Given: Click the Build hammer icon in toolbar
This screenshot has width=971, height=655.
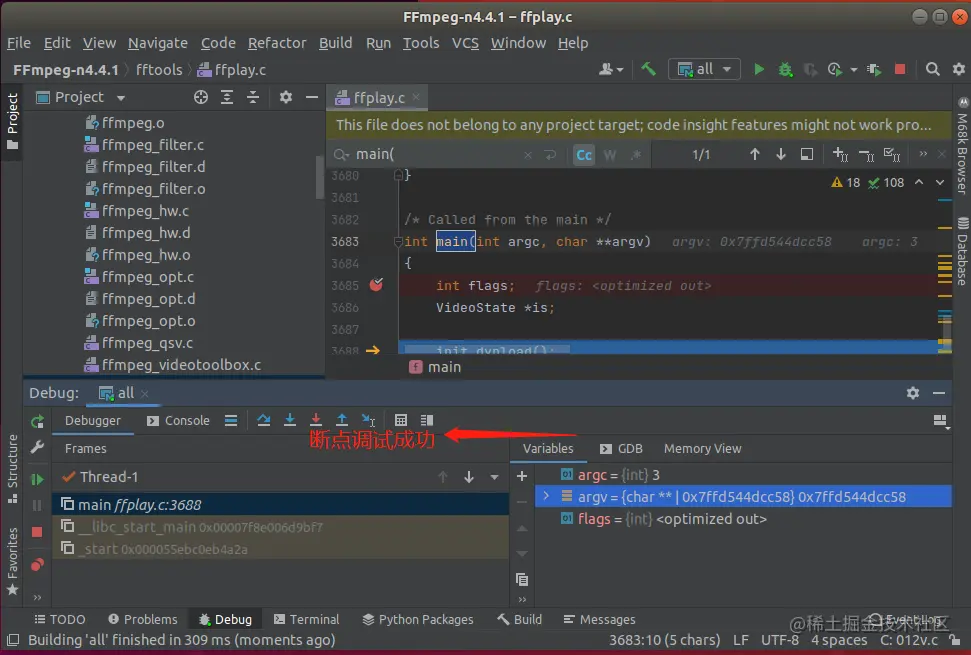Looking at the screenshot, I should tap(648, 69).
